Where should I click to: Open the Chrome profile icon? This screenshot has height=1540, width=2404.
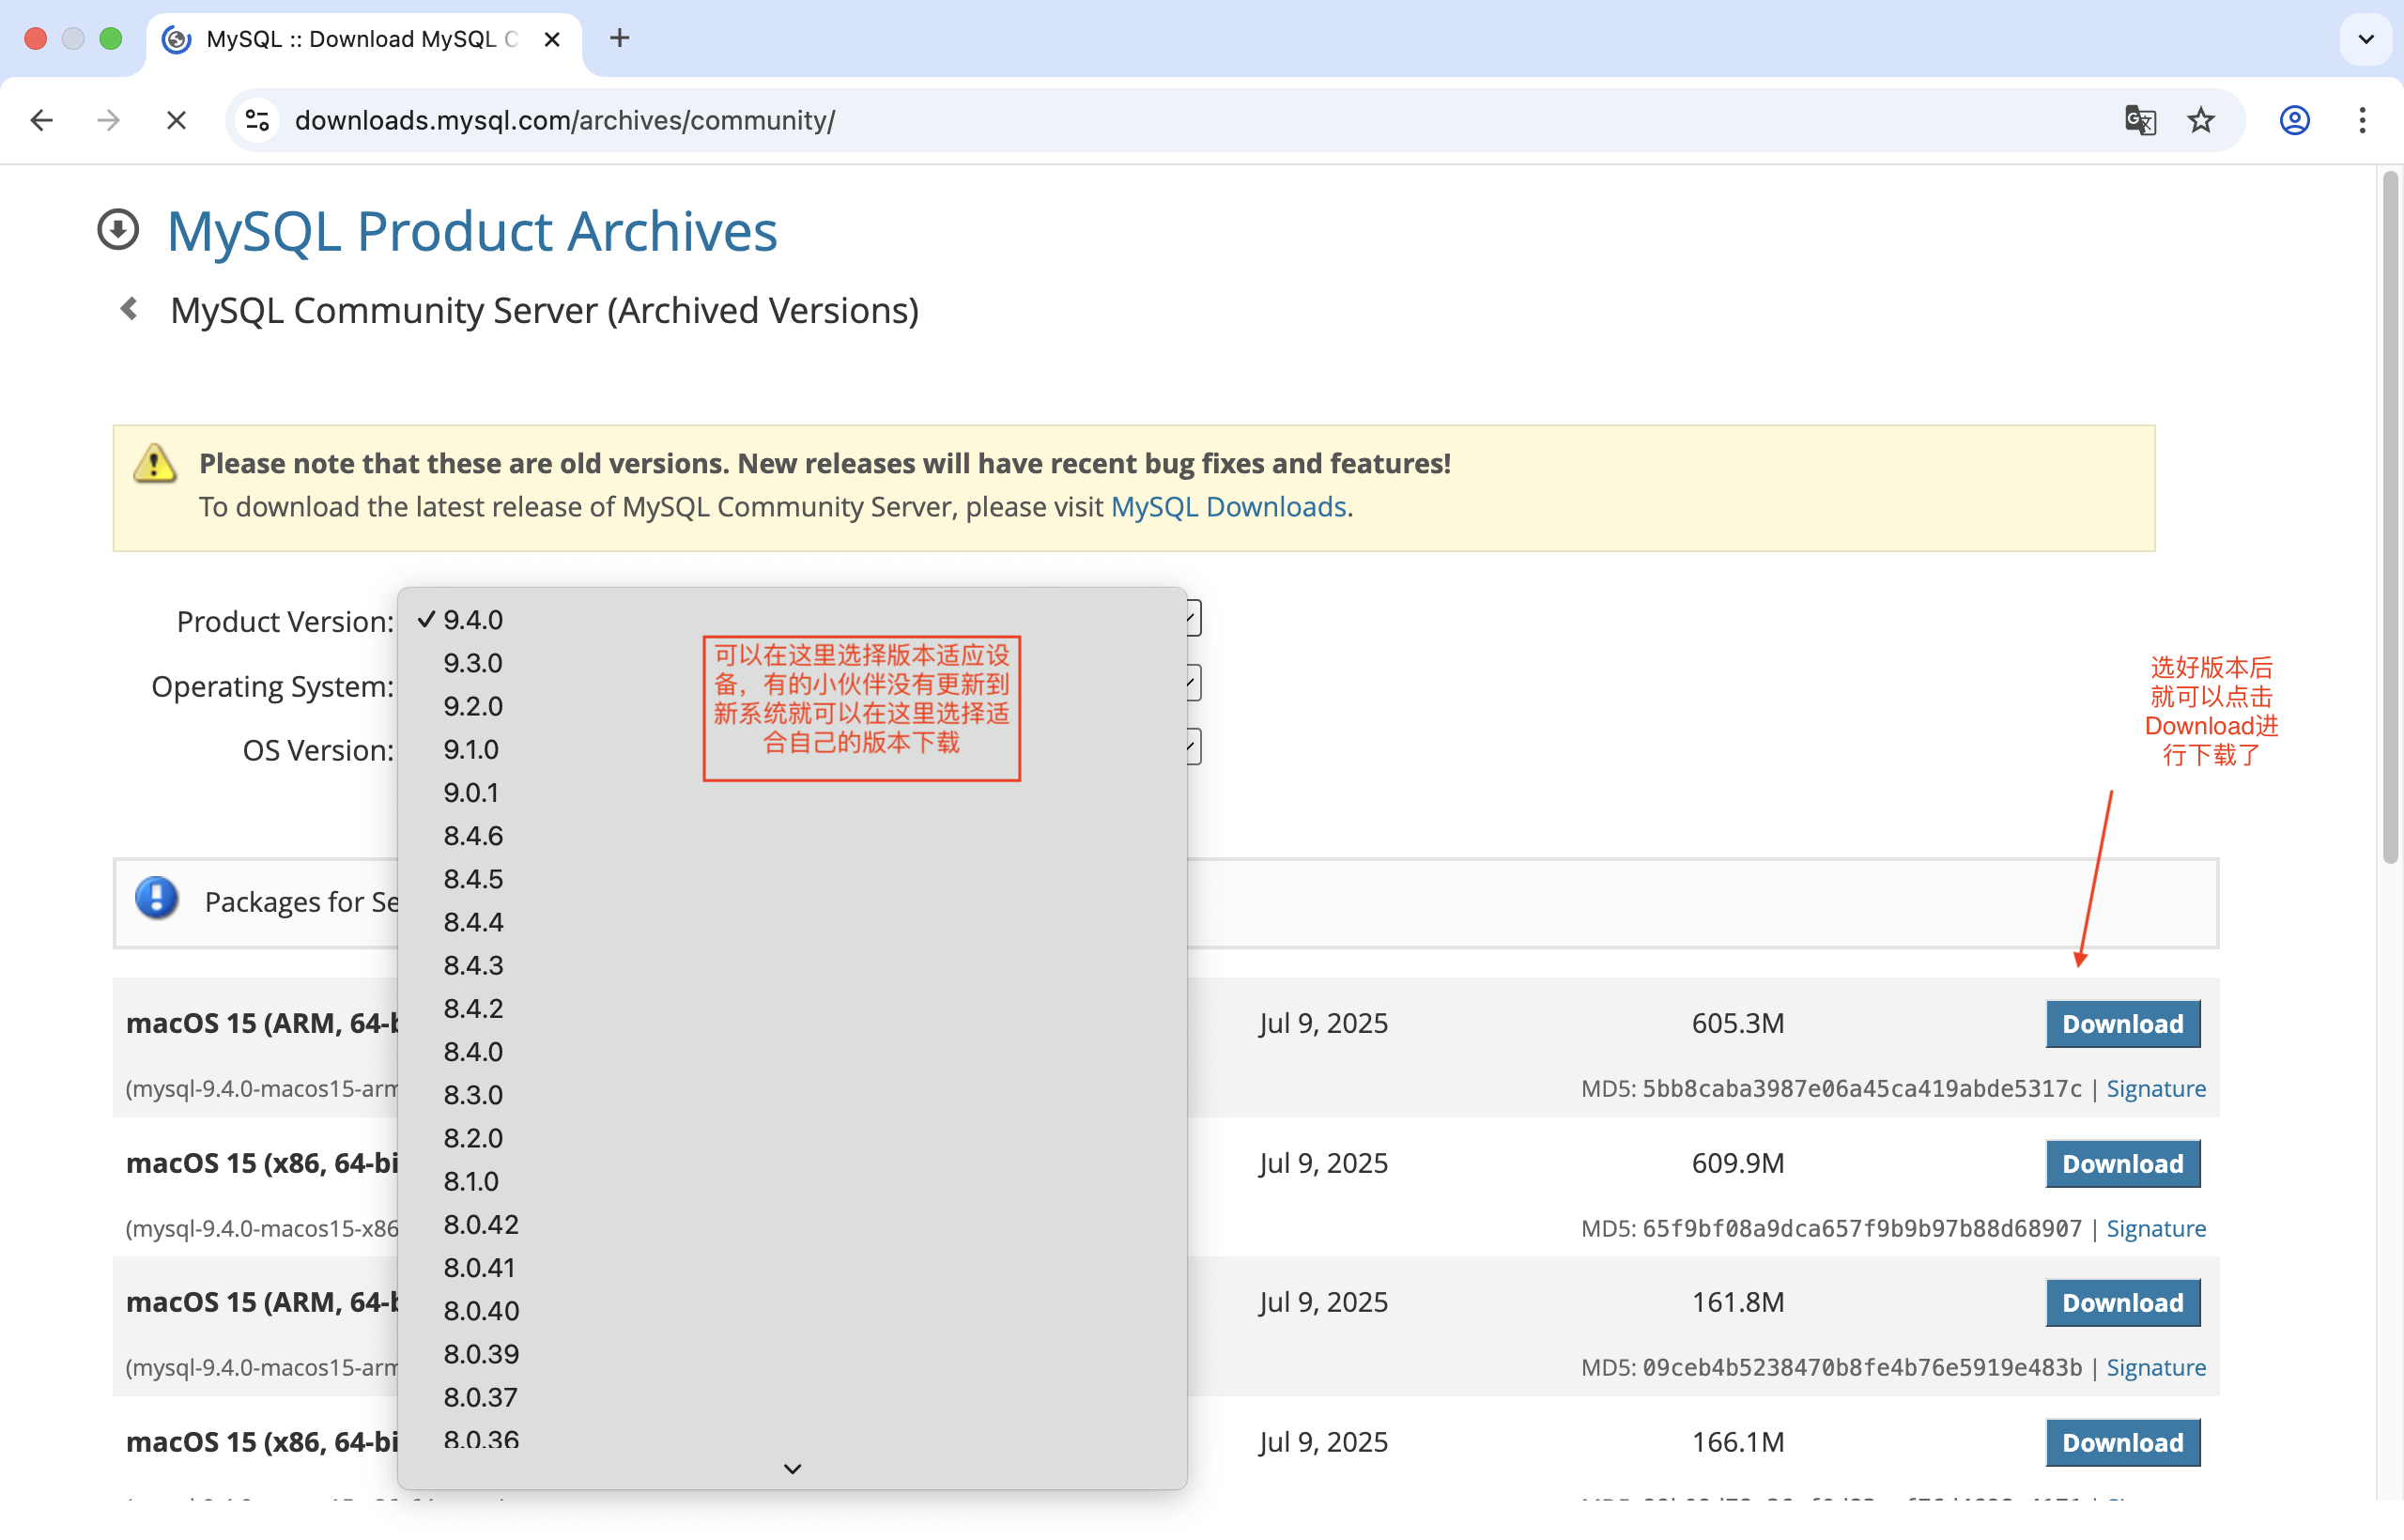point(2294,120)
